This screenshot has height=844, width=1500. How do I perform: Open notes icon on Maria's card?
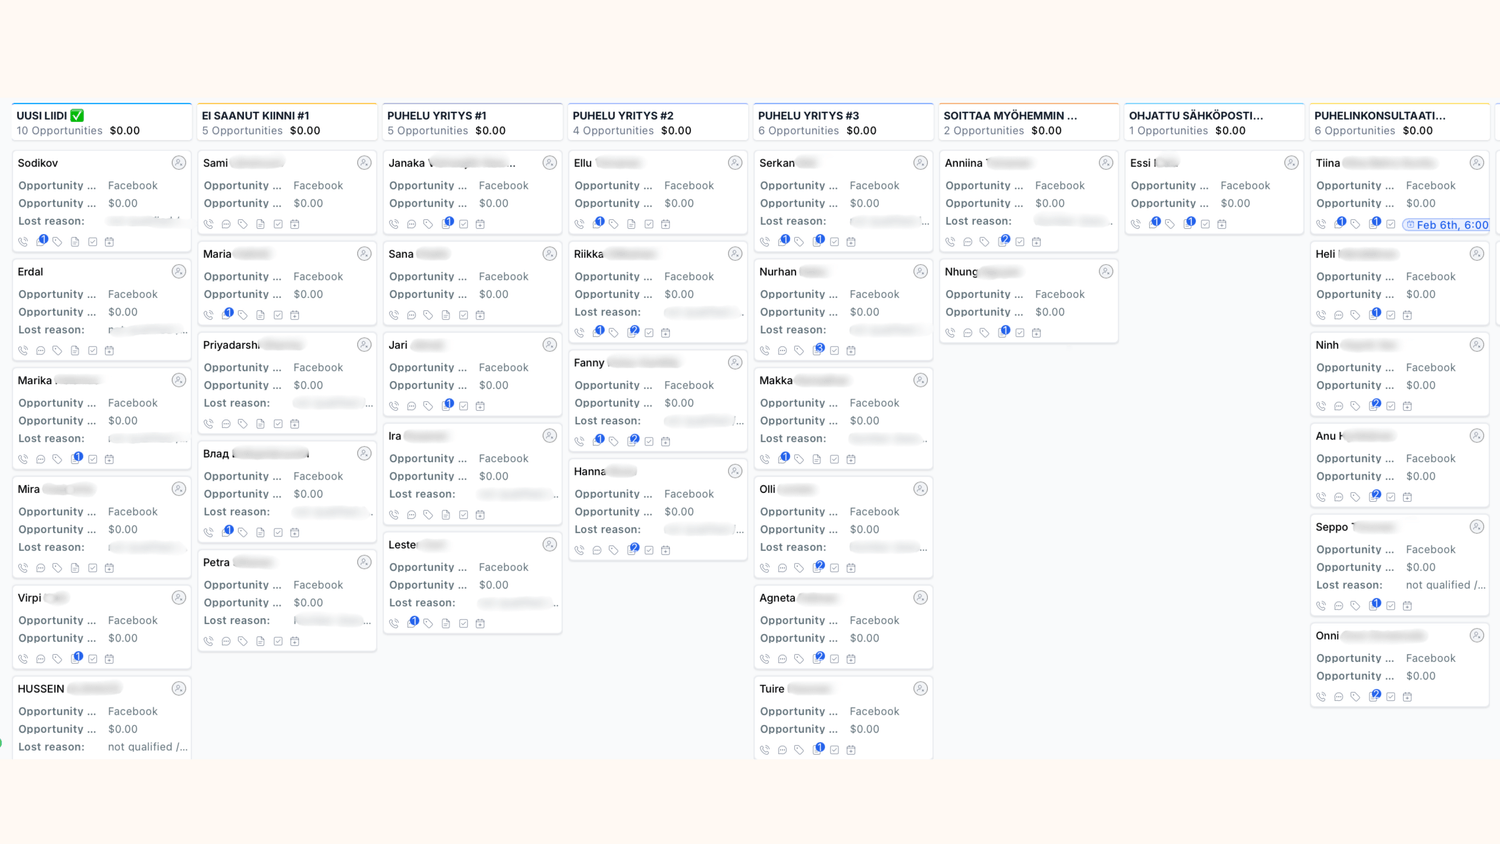260,315
